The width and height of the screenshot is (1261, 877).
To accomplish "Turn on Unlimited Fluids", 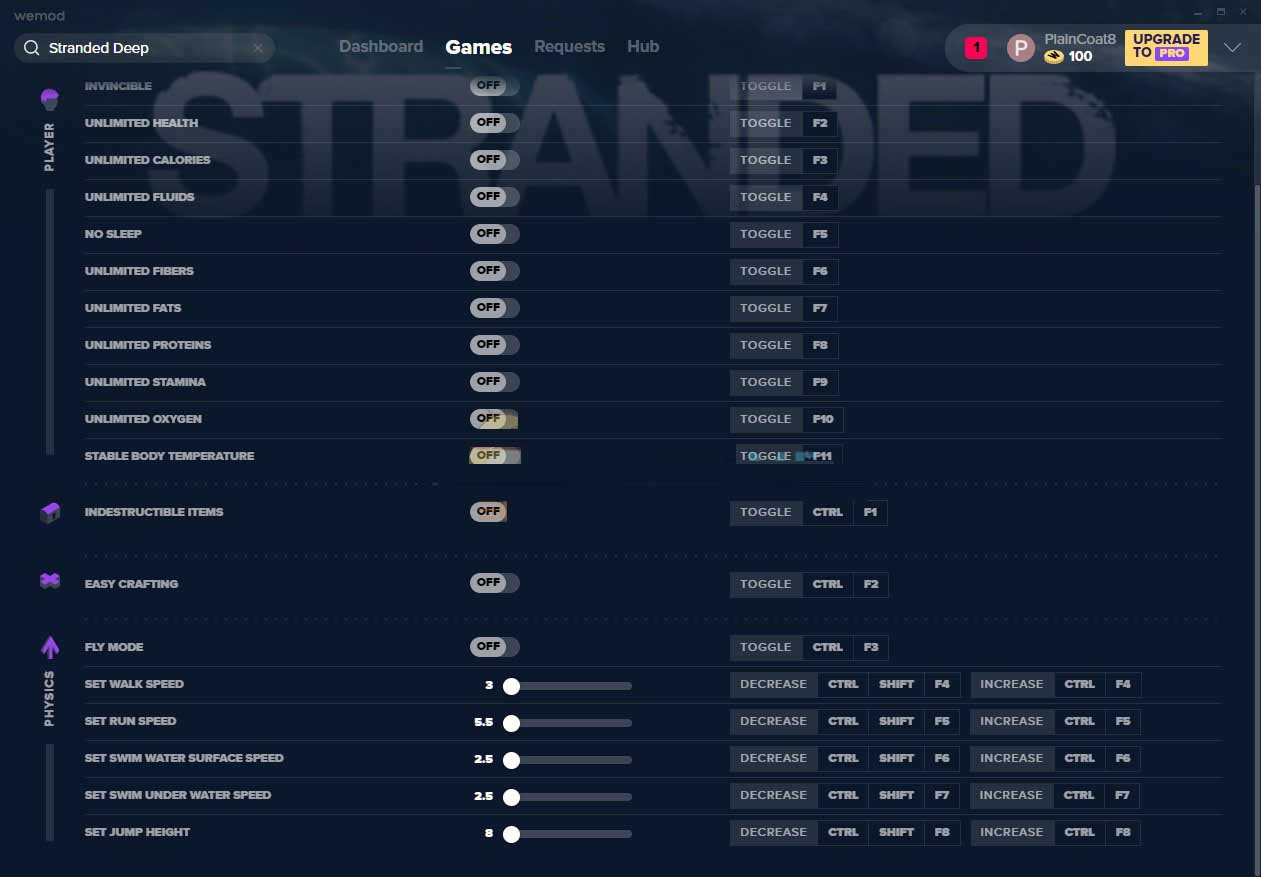I will tap(495, 197).
